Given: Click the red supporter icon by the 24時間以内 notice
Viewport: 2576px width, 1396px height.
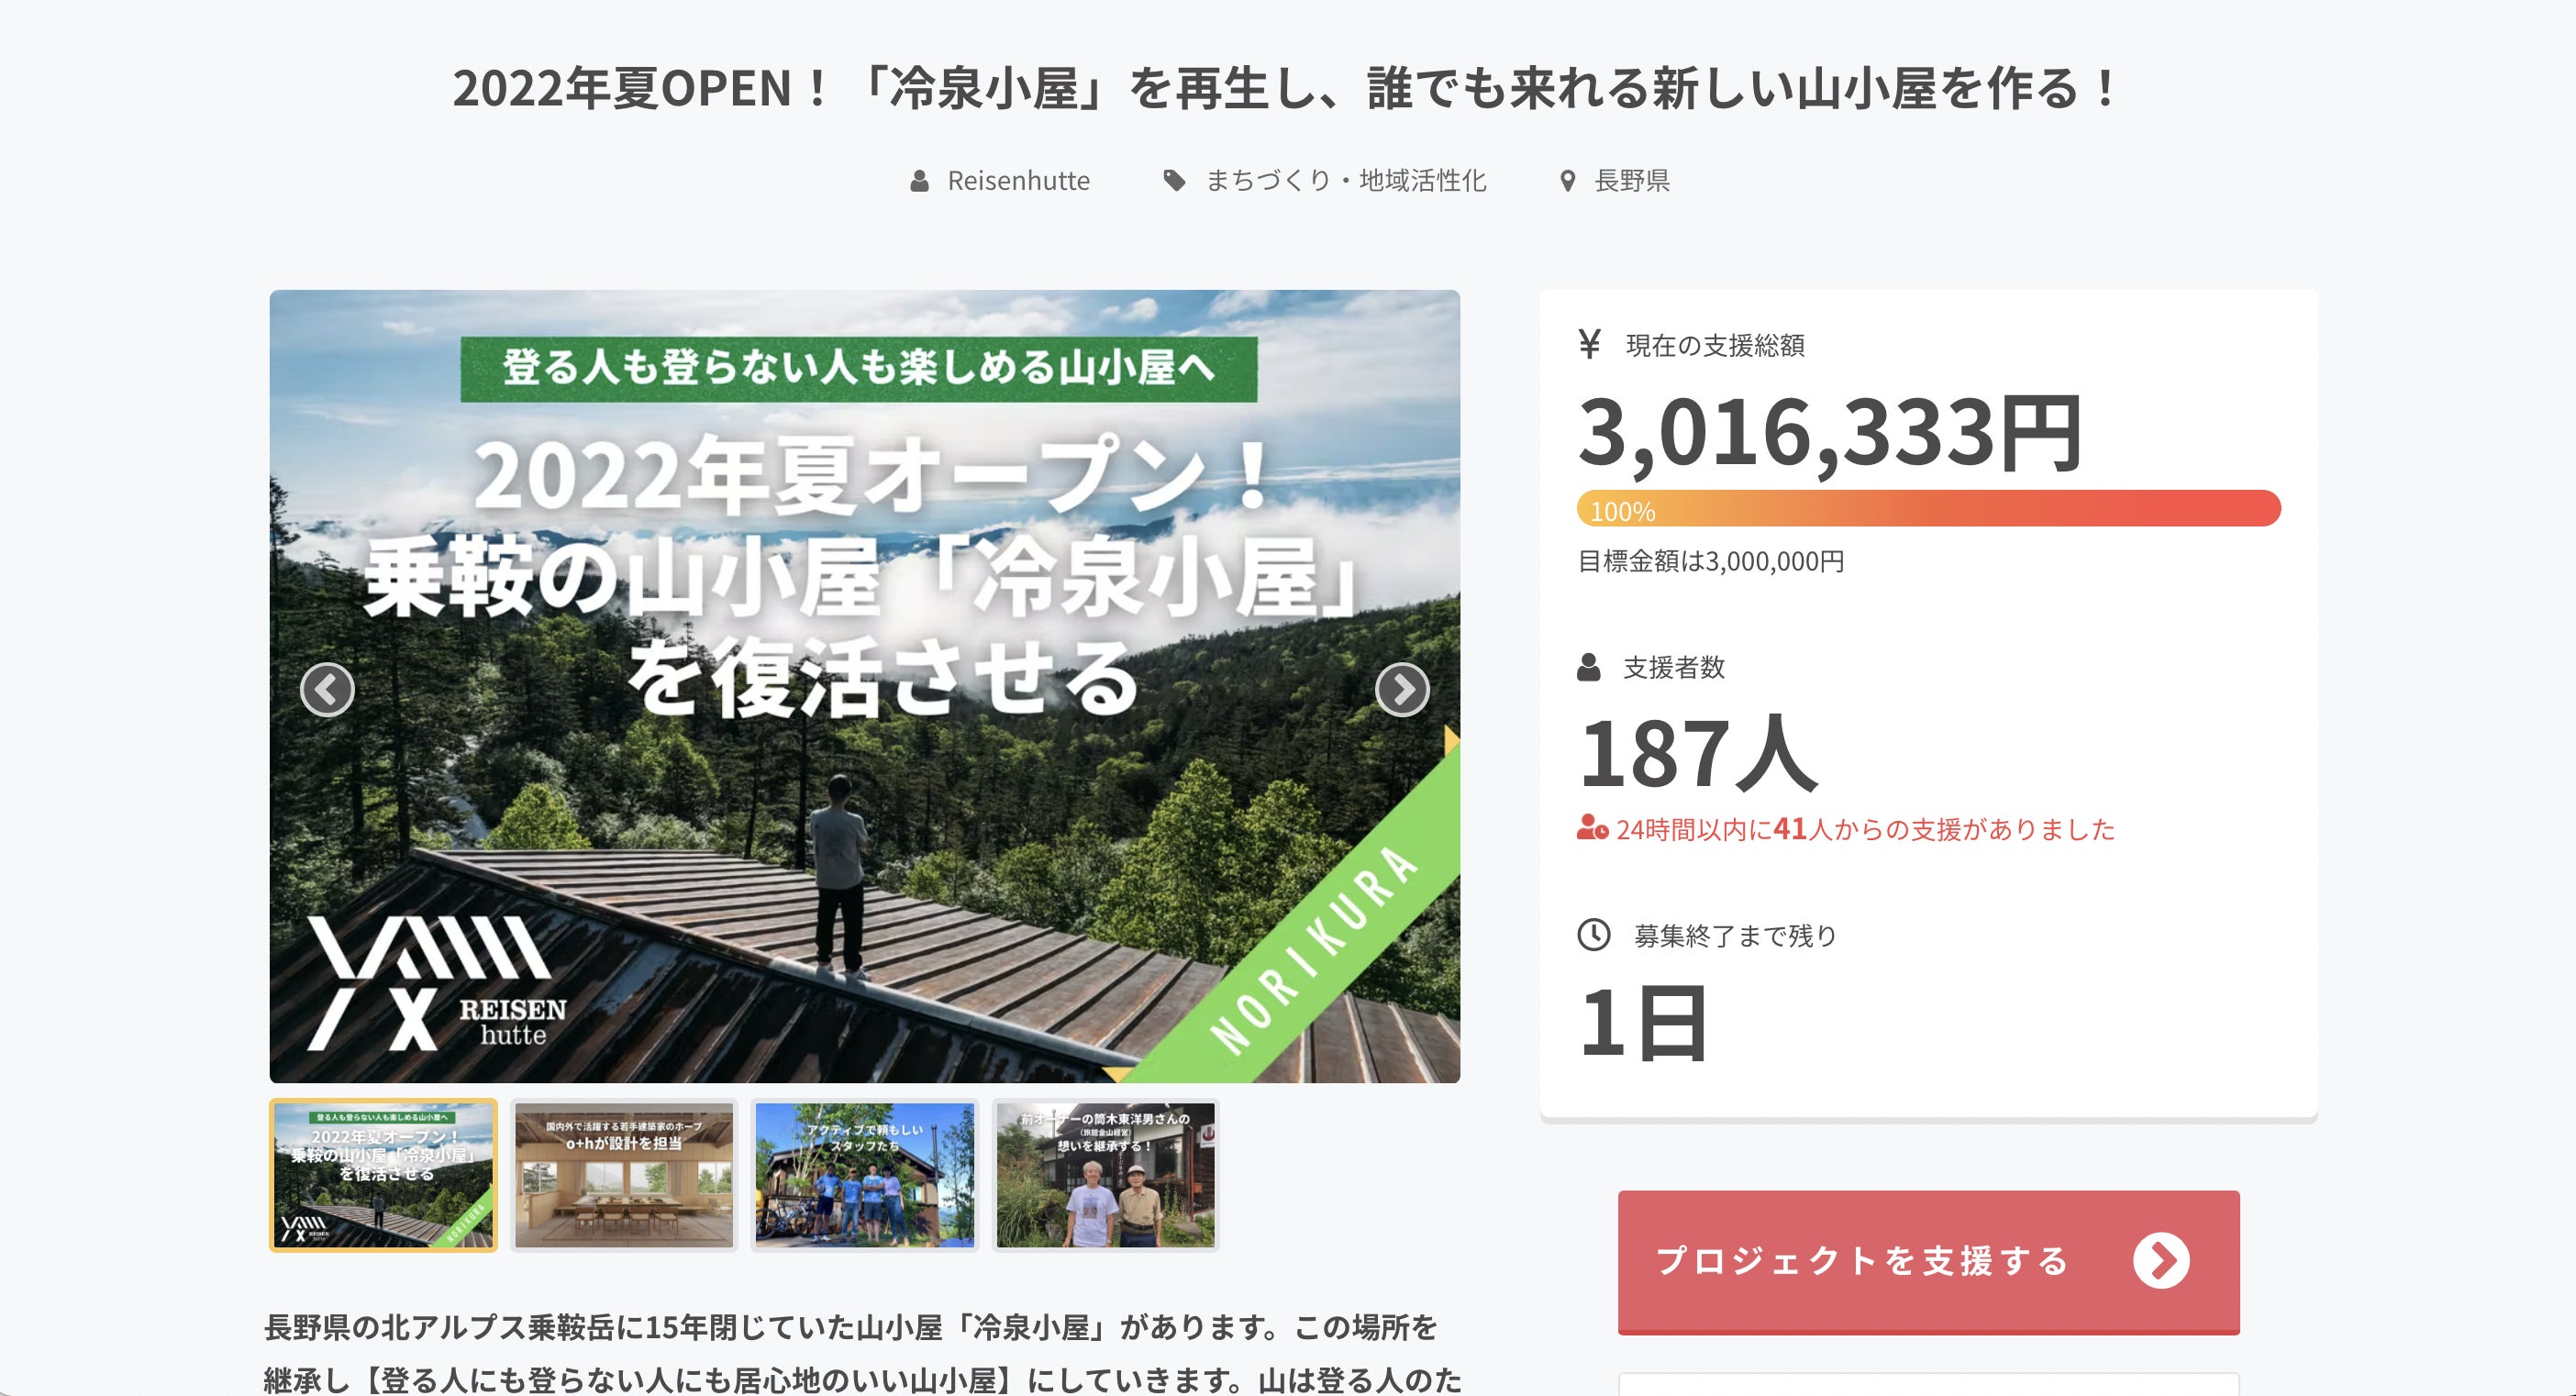Looking at the screenshot, I should click(1592, 829).
